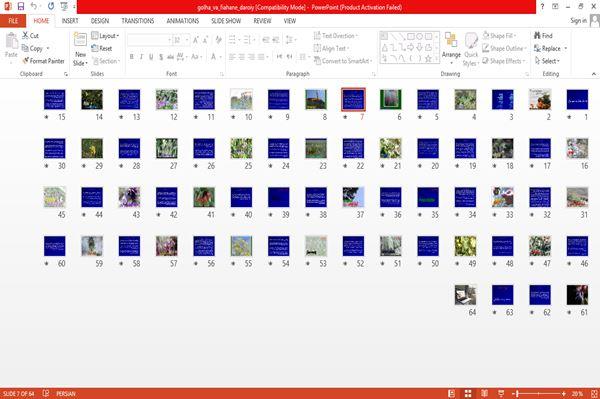Open the Font name combo box

click(149, 40)
